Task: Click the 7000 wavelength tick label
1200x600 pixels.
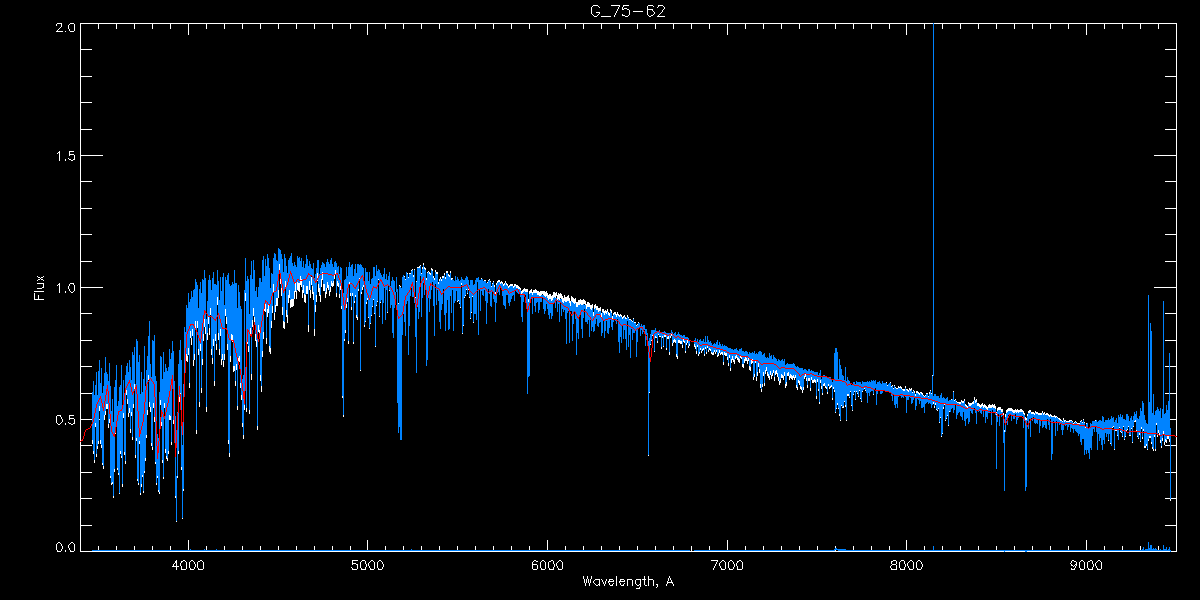Action: (x=727, y=565)
